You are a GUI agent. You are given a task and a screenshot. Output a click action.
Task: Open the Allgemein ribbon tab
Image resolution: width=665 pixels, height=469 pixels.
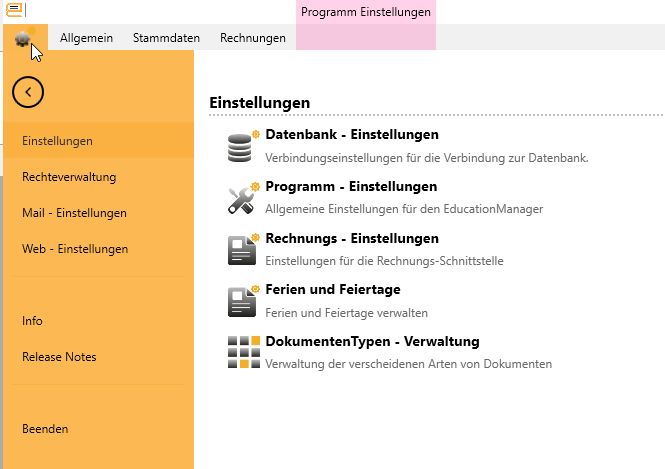point(86,38)
